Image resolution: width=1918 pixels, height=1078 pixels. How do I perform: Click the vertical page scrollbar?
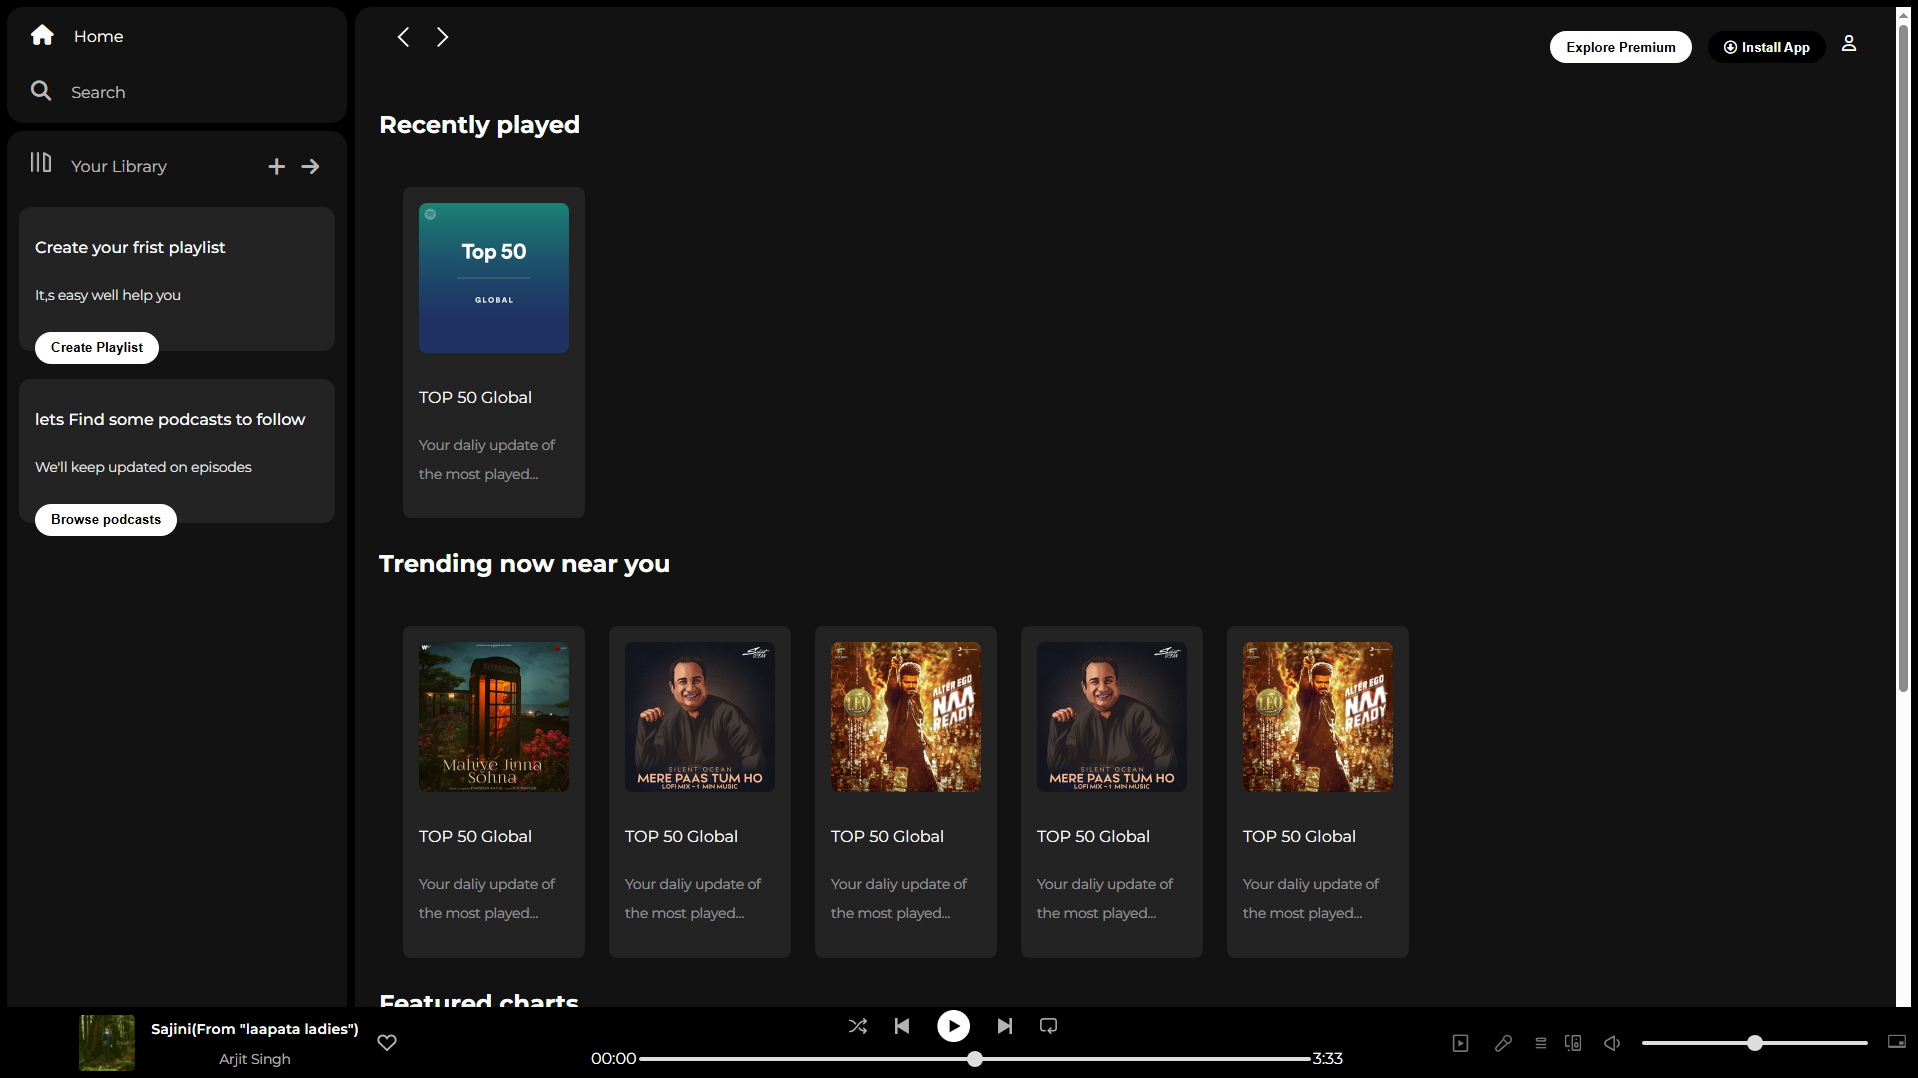1904,360
